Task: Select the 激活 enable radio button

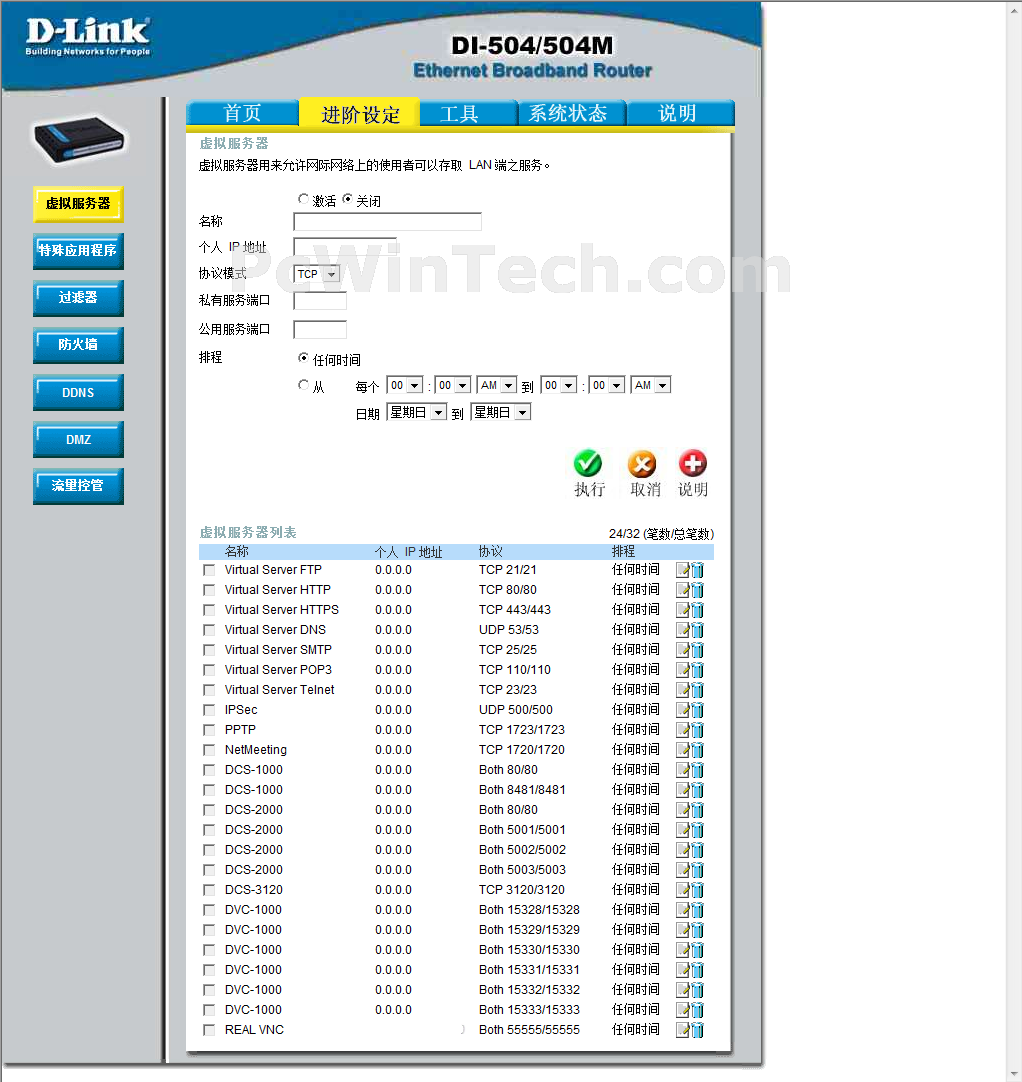Action: [303, 199]
